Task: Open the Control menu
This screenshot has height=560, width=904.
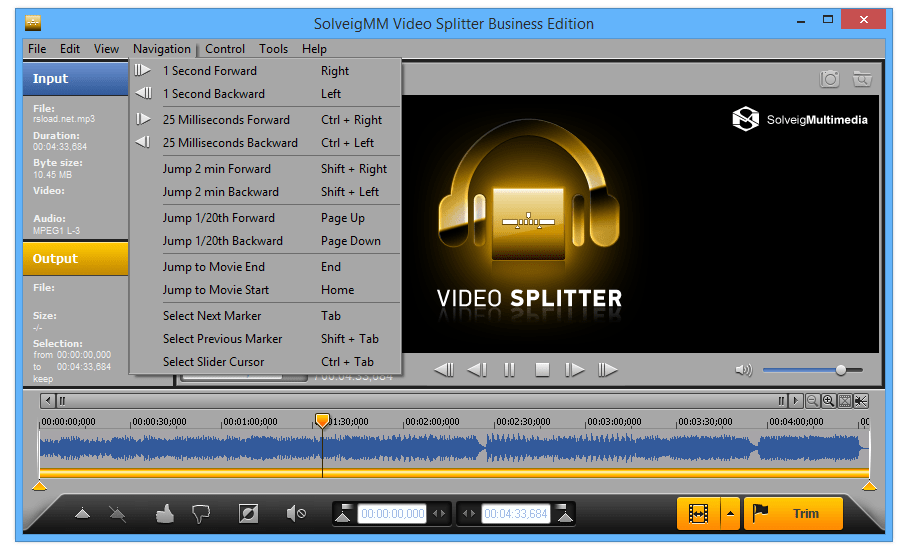Action: pyautogui.click(x=225, y=49)
